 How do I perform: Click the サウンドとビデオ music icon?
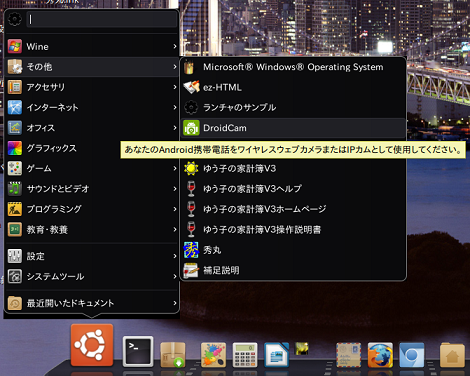point(15,189)
